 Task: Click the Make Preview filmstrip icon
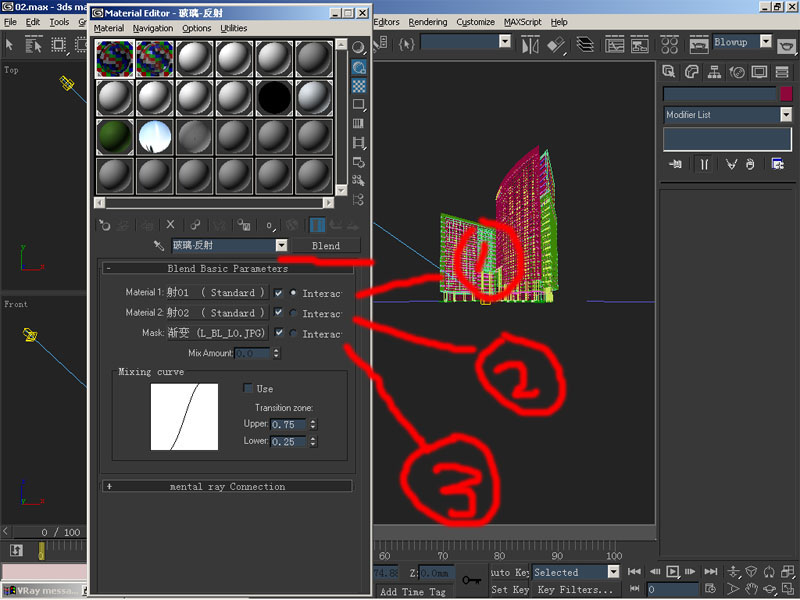coord(359,142)
